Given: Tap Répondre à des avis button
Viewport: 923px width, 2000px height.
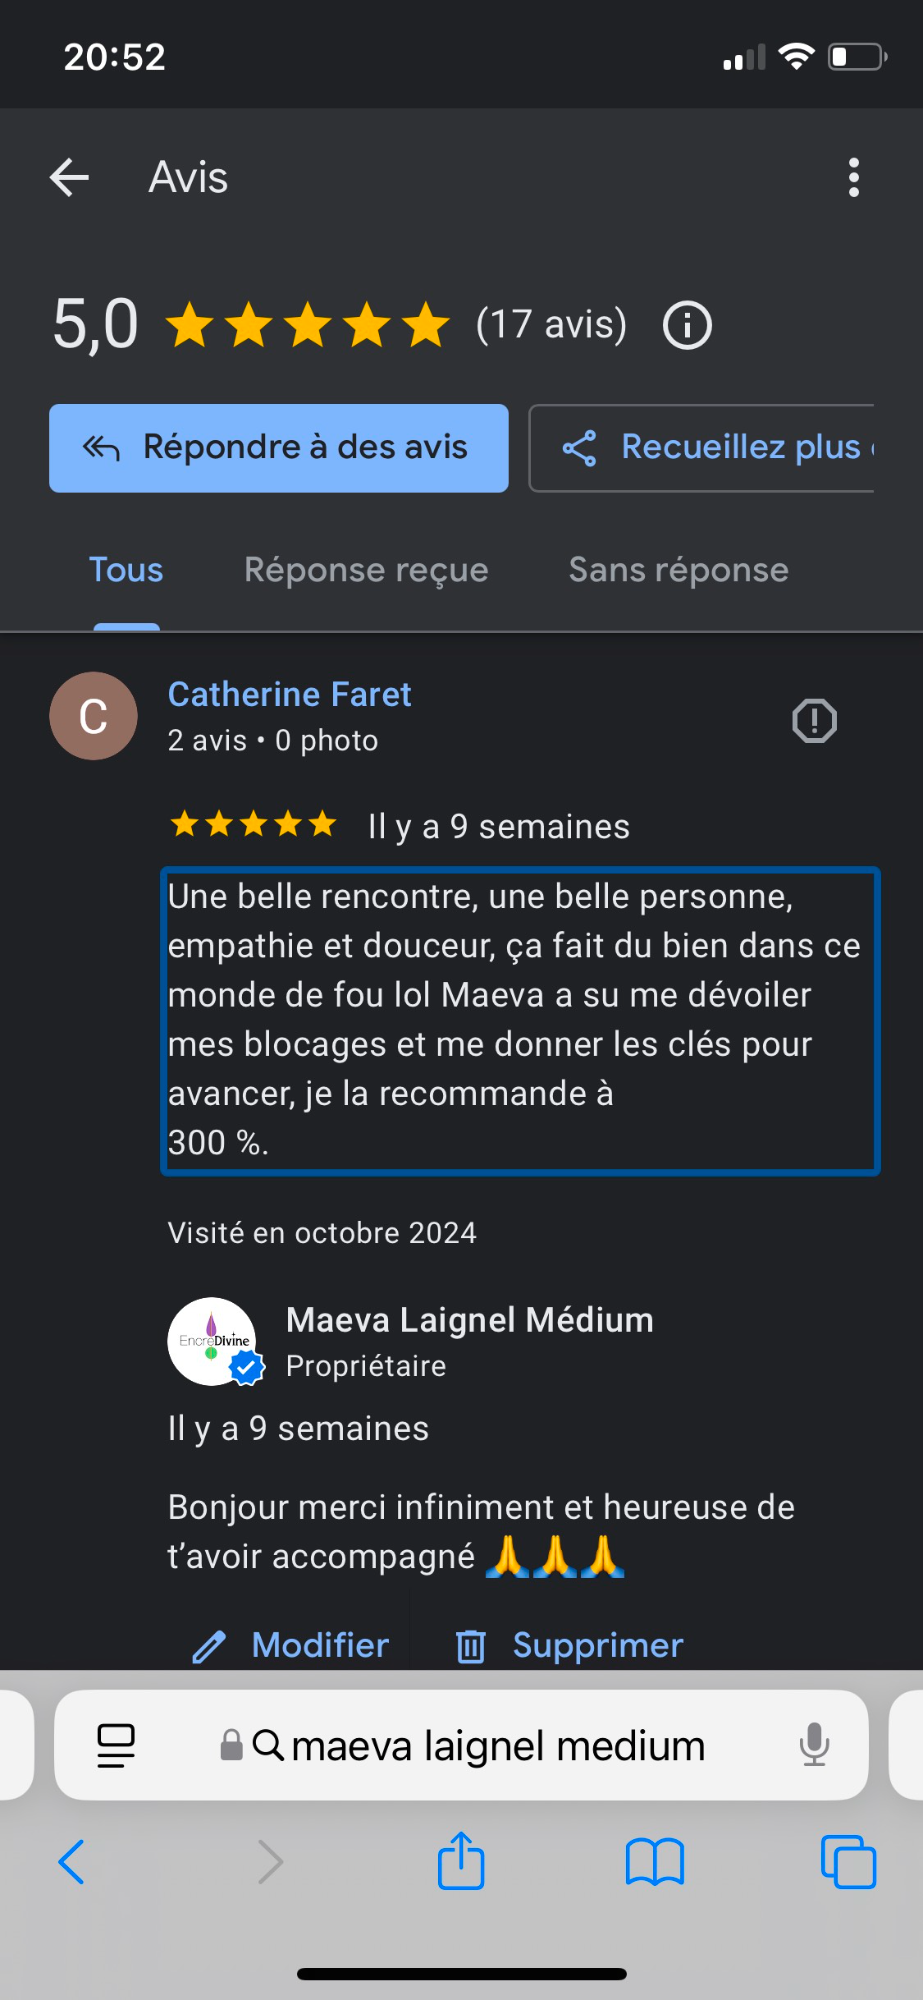Looking at the screenshot, I should 279,448.
